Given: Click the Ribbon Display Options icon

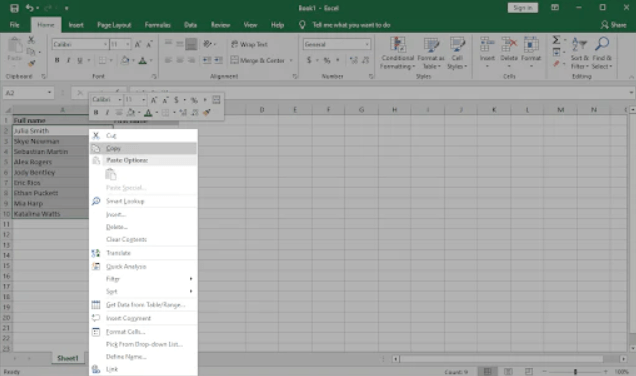Looking at the screenshot, I should 555,8.
